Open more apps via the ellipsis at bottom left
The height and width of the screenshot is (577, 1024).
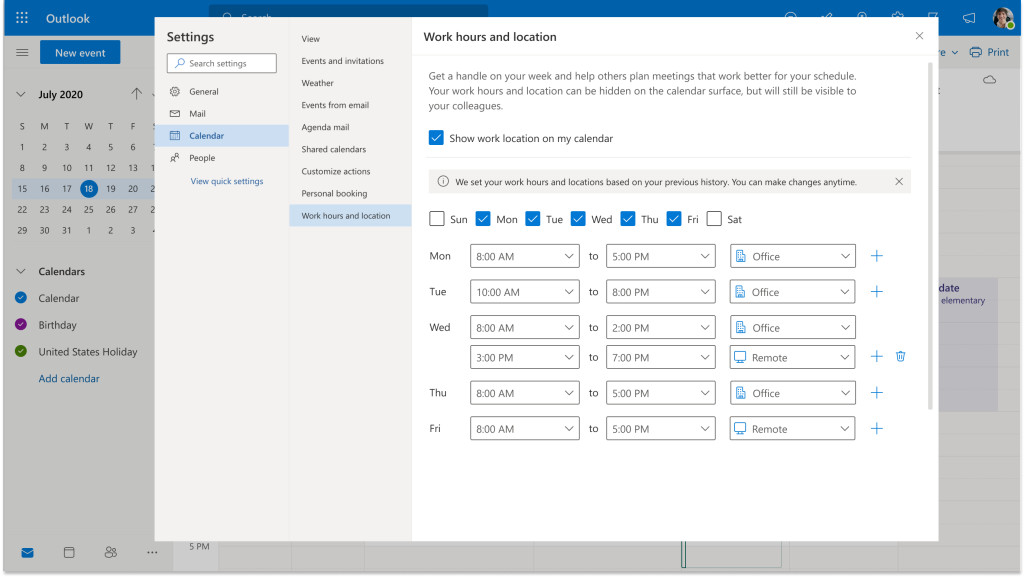coord(152,552)
